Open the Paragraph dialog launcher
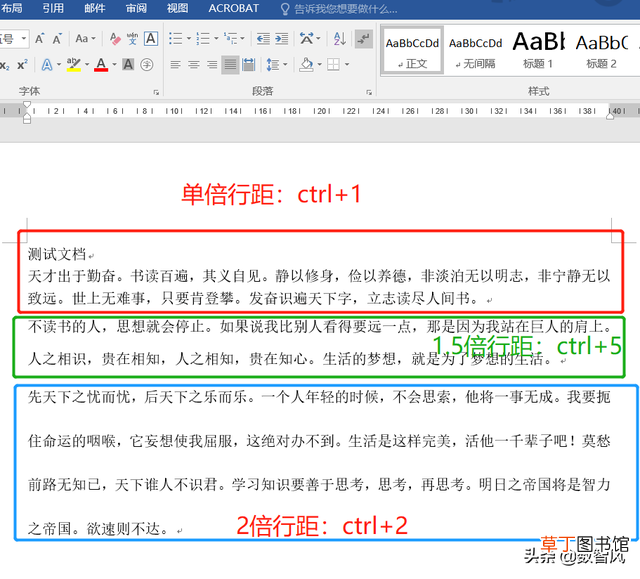 tap(369, 93)
